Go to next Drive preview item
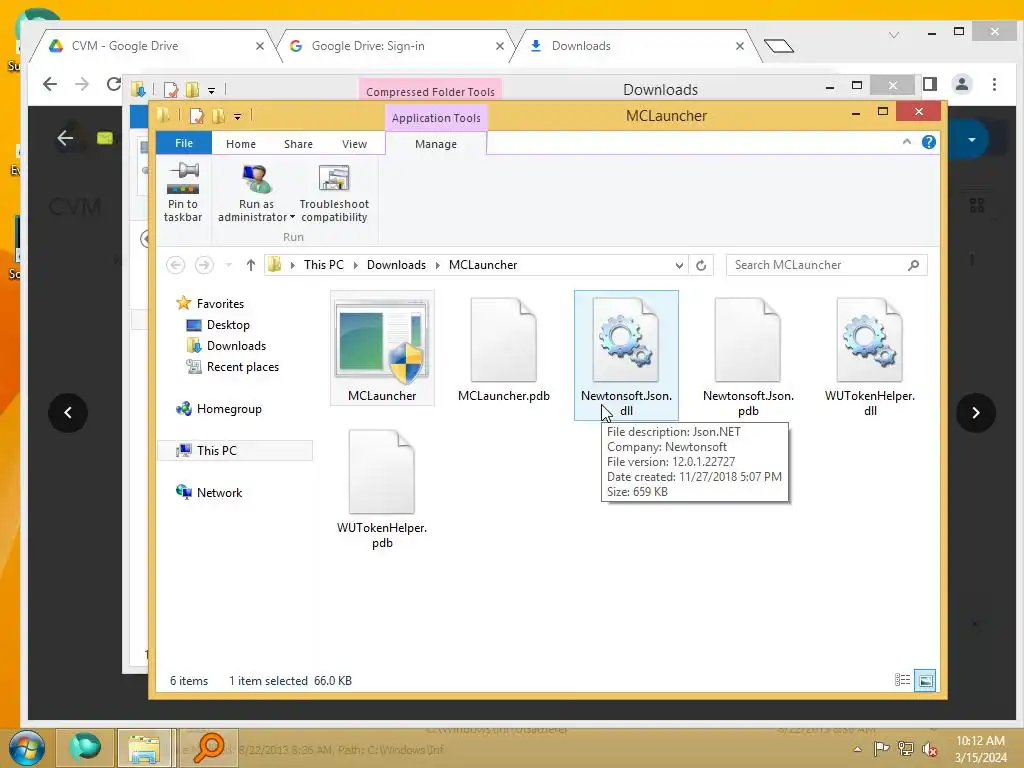1024x768 pixels. [976, 413]
